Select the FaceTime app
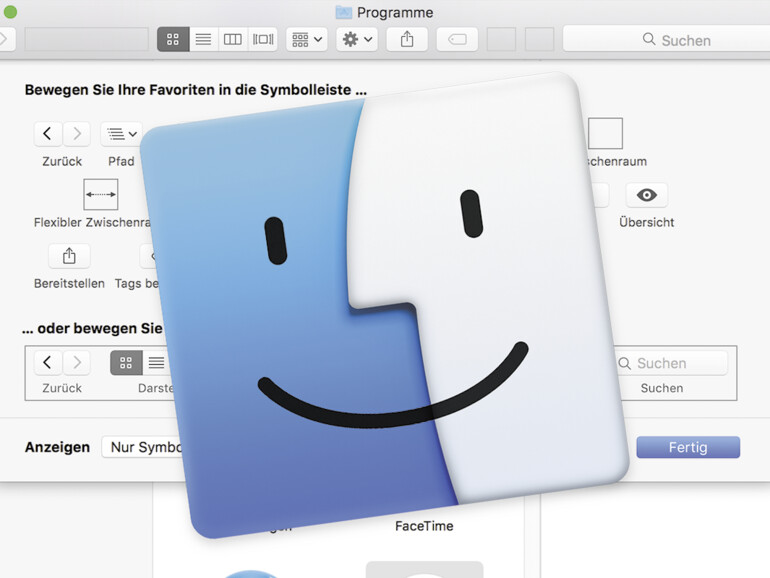This screenshot has height=578, width=770. click(x=424, y=526)
